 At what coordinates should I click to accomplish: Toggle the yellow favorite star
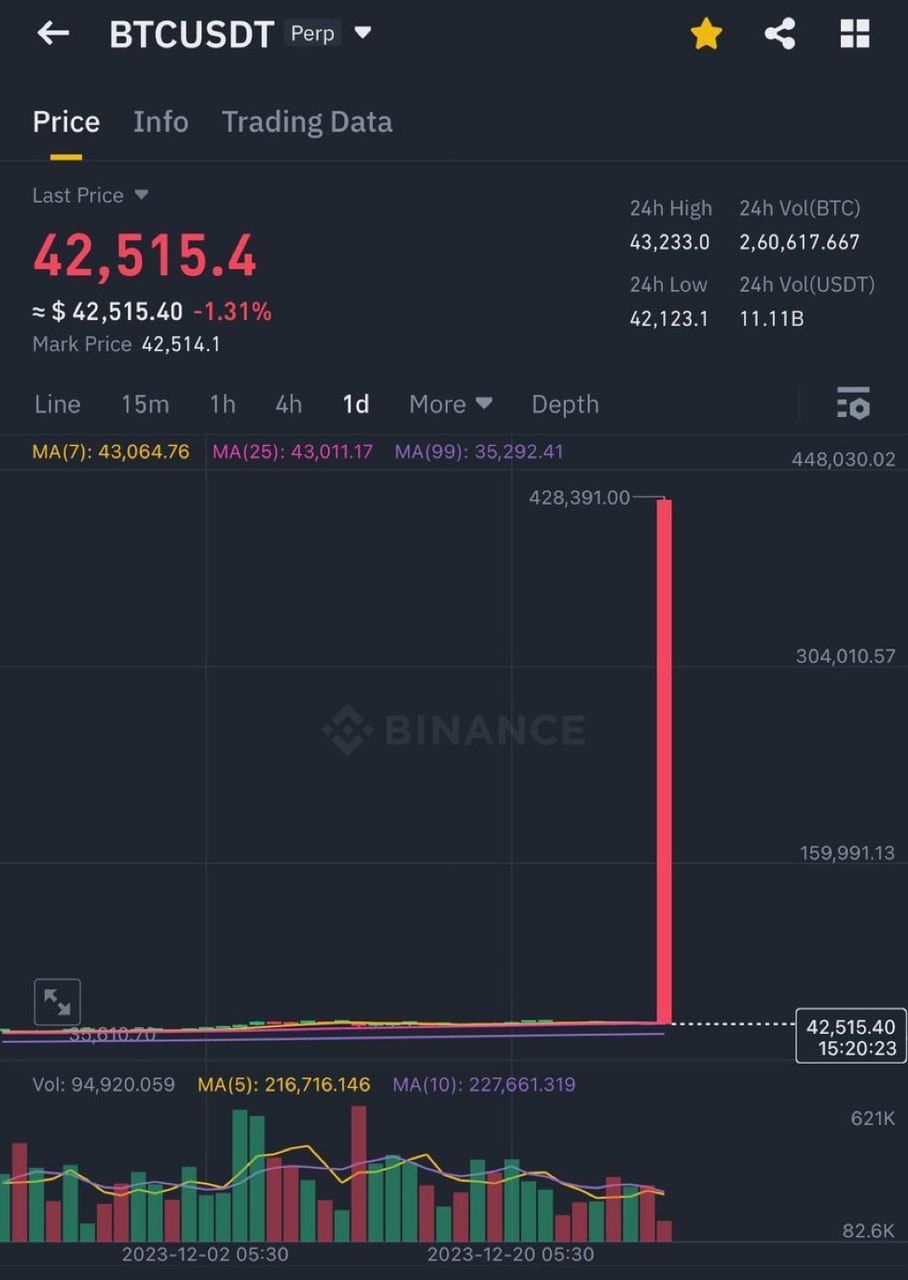click(x=706, y=34)
